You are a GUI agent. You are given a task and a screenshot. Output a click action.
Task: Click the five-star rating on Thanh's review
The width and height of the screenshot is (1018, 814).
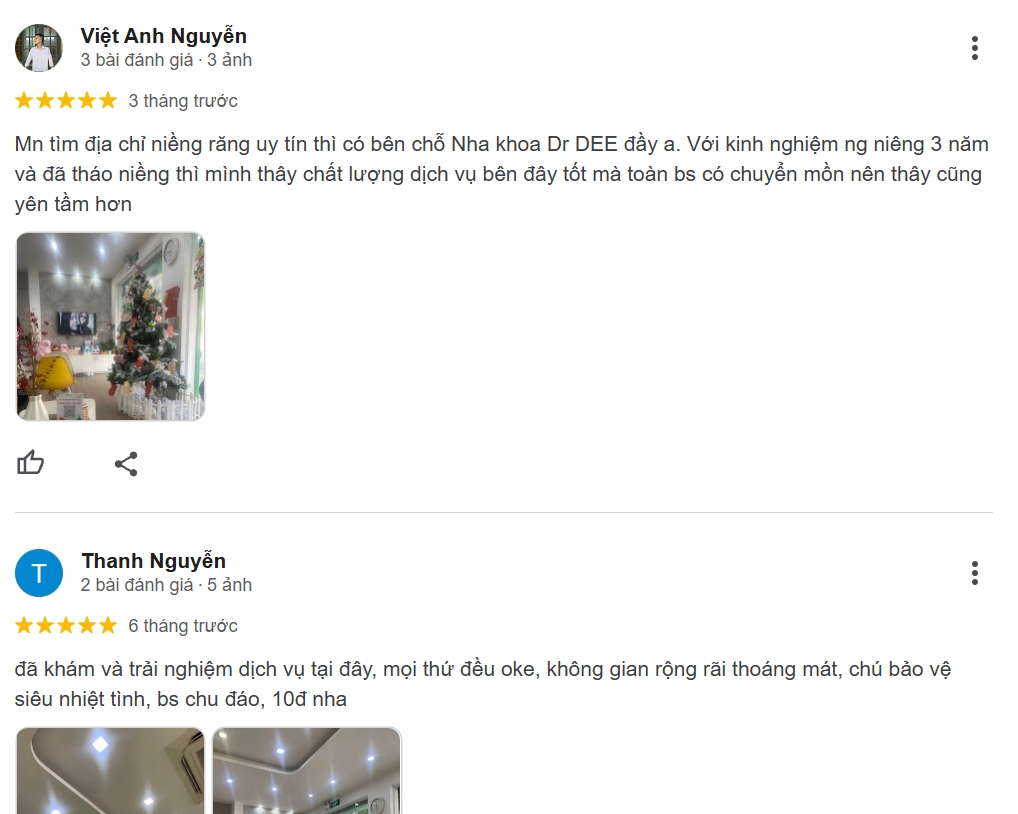click(66, 626)
